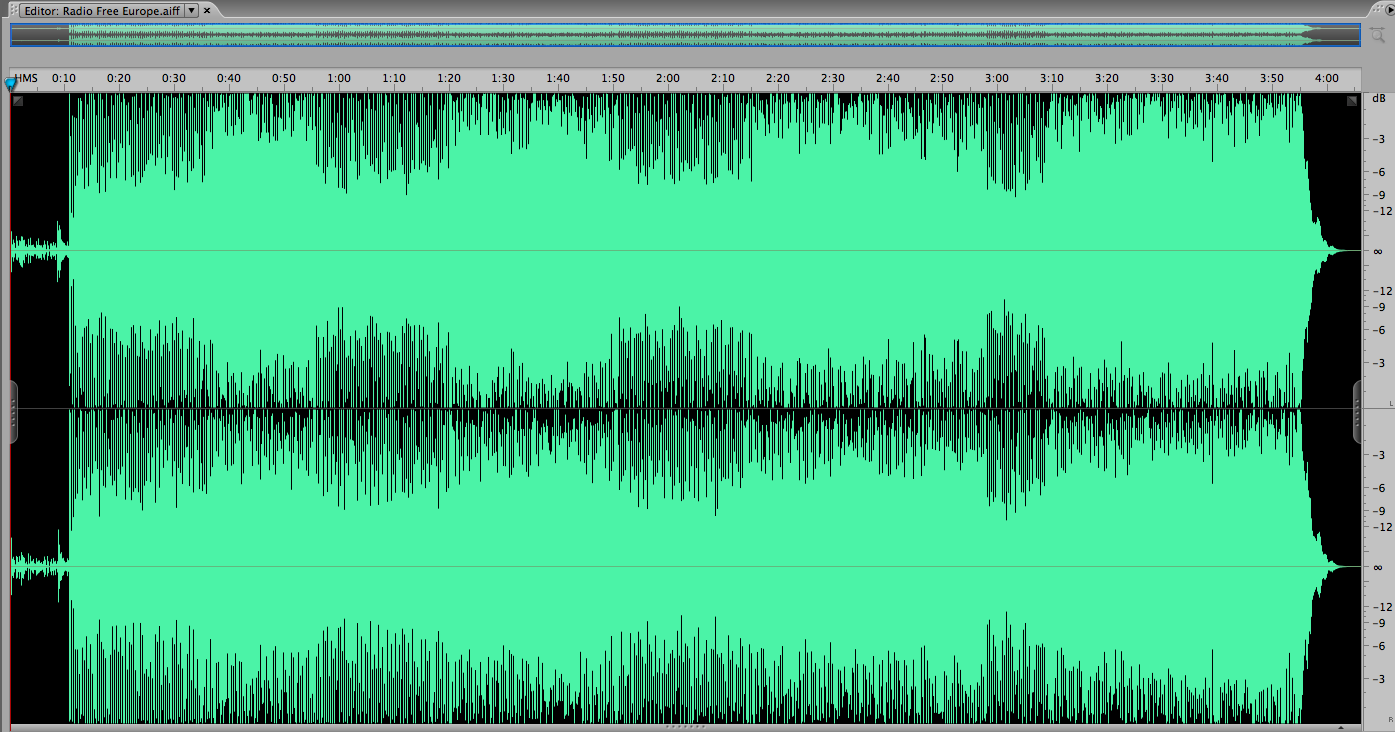Click 2:00 on the time ruler

point(668,78)
